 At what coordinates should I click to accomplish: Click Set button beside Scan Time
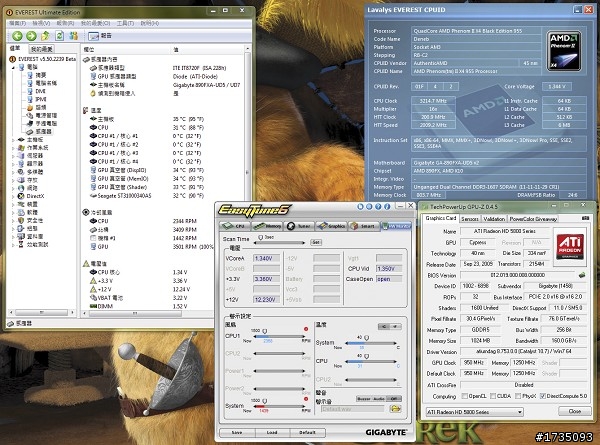point(316,242)
